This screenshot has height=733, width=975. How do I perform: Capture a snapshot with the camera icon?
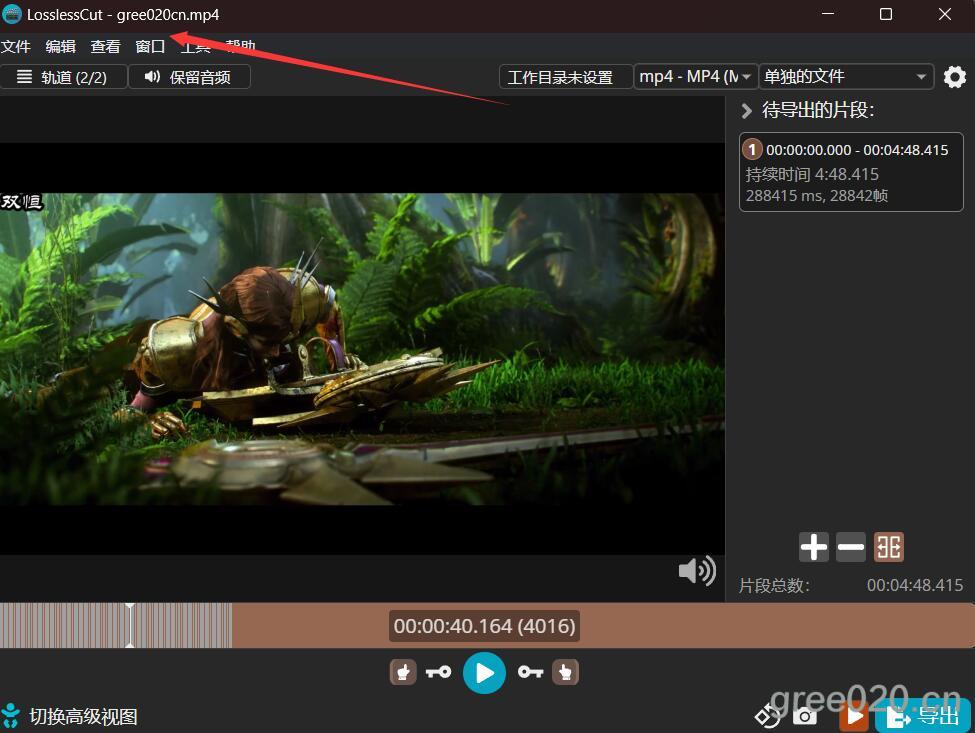pyautogui.click(x=805, y=716)
